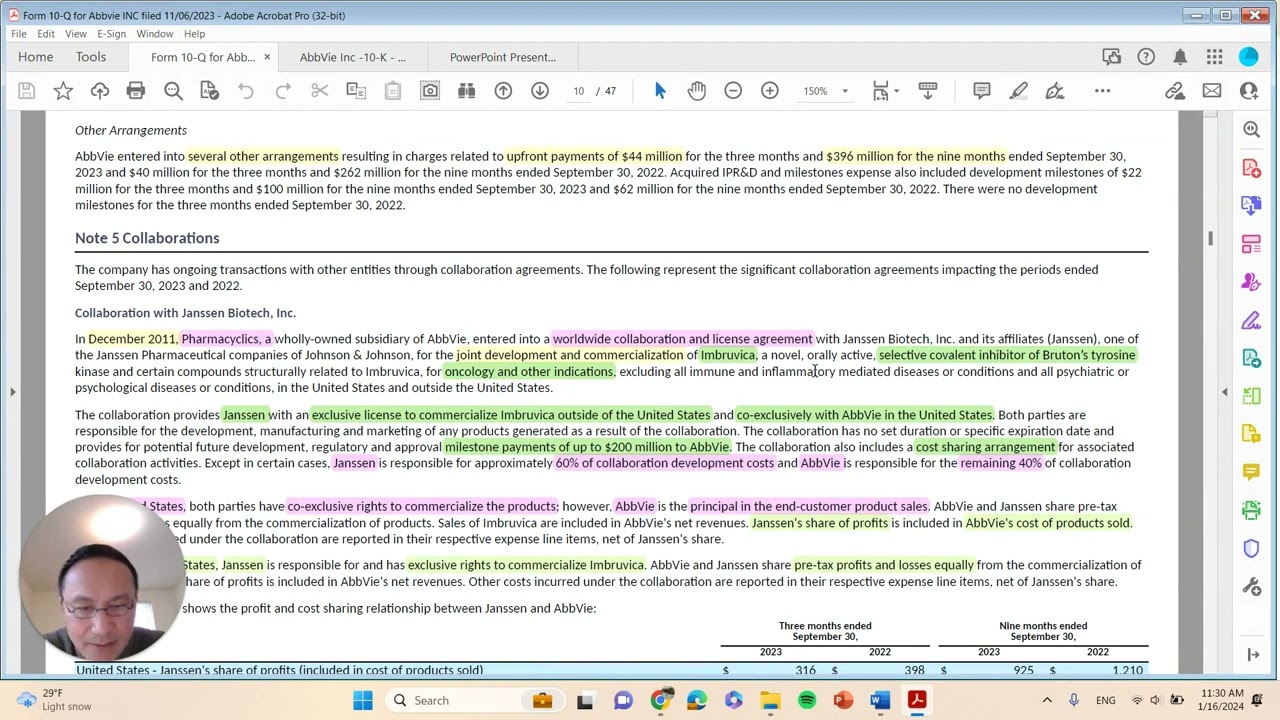Viewport: 1280px width, 720px height.
Task: Collapse the right tools pane arrow
Action: coord(1225,392)
